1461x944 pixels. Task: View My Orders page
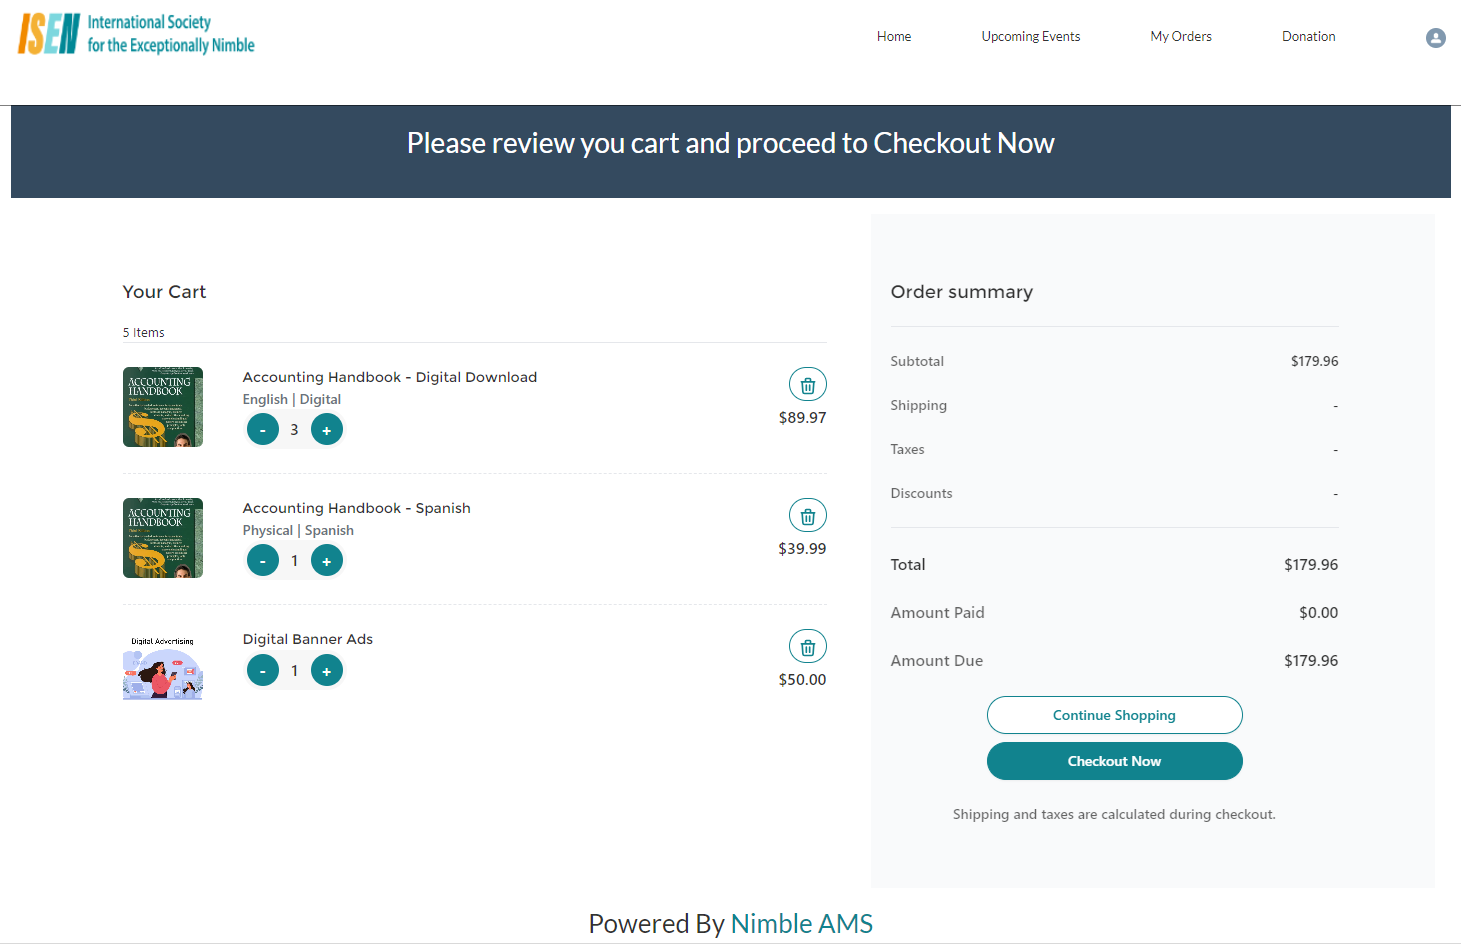click(1180, 37)
